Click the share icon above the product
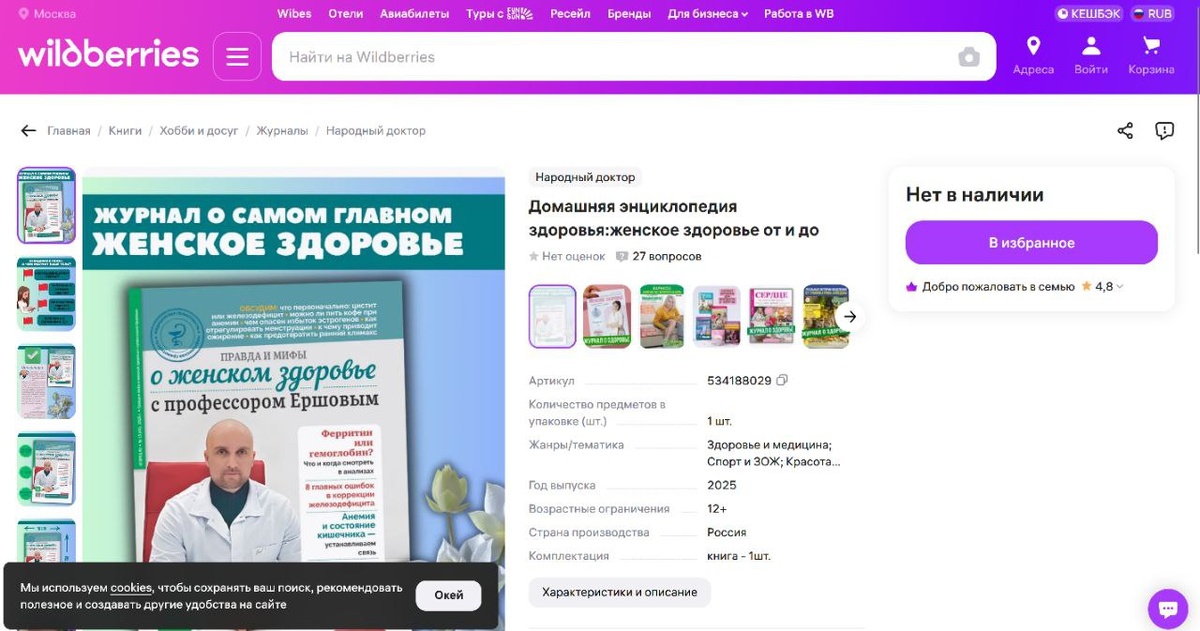1200x631 pixels. point(1125,131)
